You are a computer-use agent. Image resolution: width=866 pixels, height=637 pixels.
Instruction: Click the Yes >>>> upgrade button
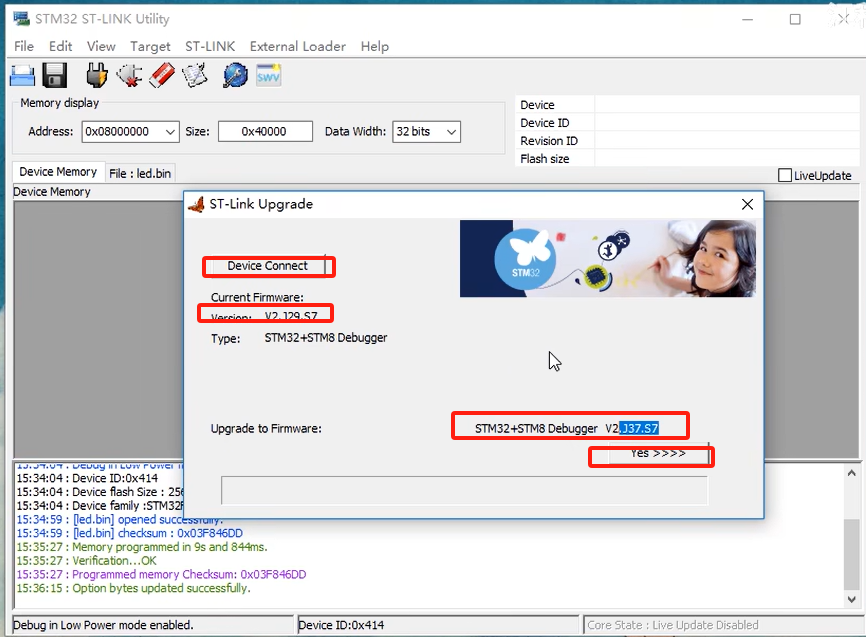(658, 454)
